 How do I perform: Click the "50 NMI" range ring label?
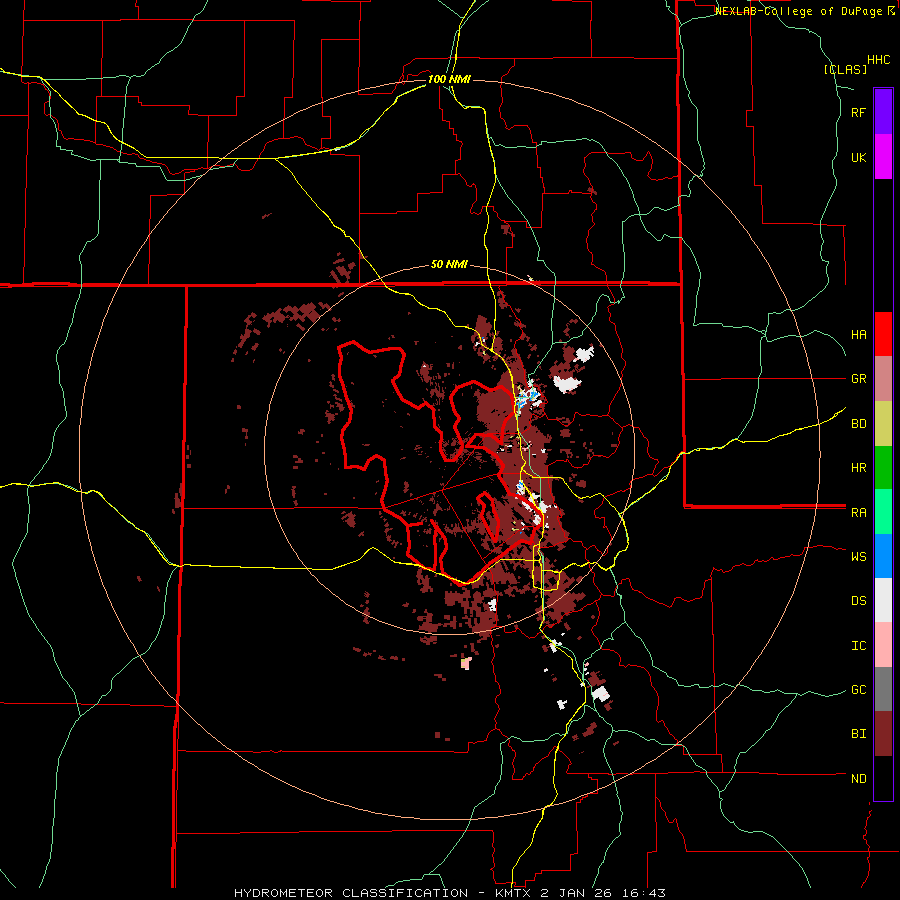click(449, 265)
